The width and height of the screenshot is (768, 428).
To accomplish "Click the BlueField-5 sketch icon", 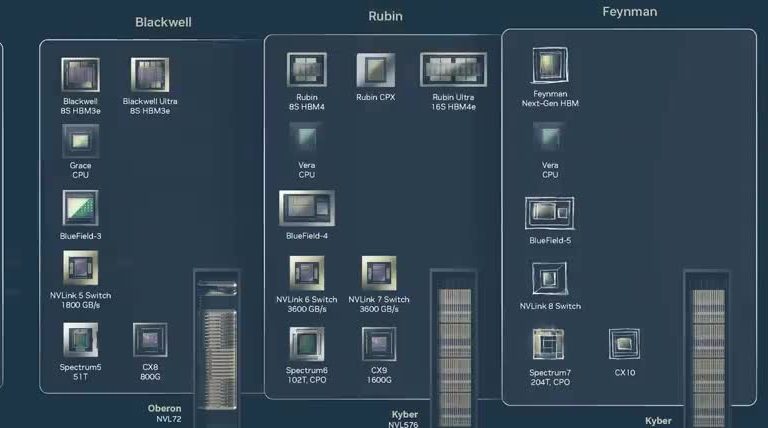I will tap(550, 212).
